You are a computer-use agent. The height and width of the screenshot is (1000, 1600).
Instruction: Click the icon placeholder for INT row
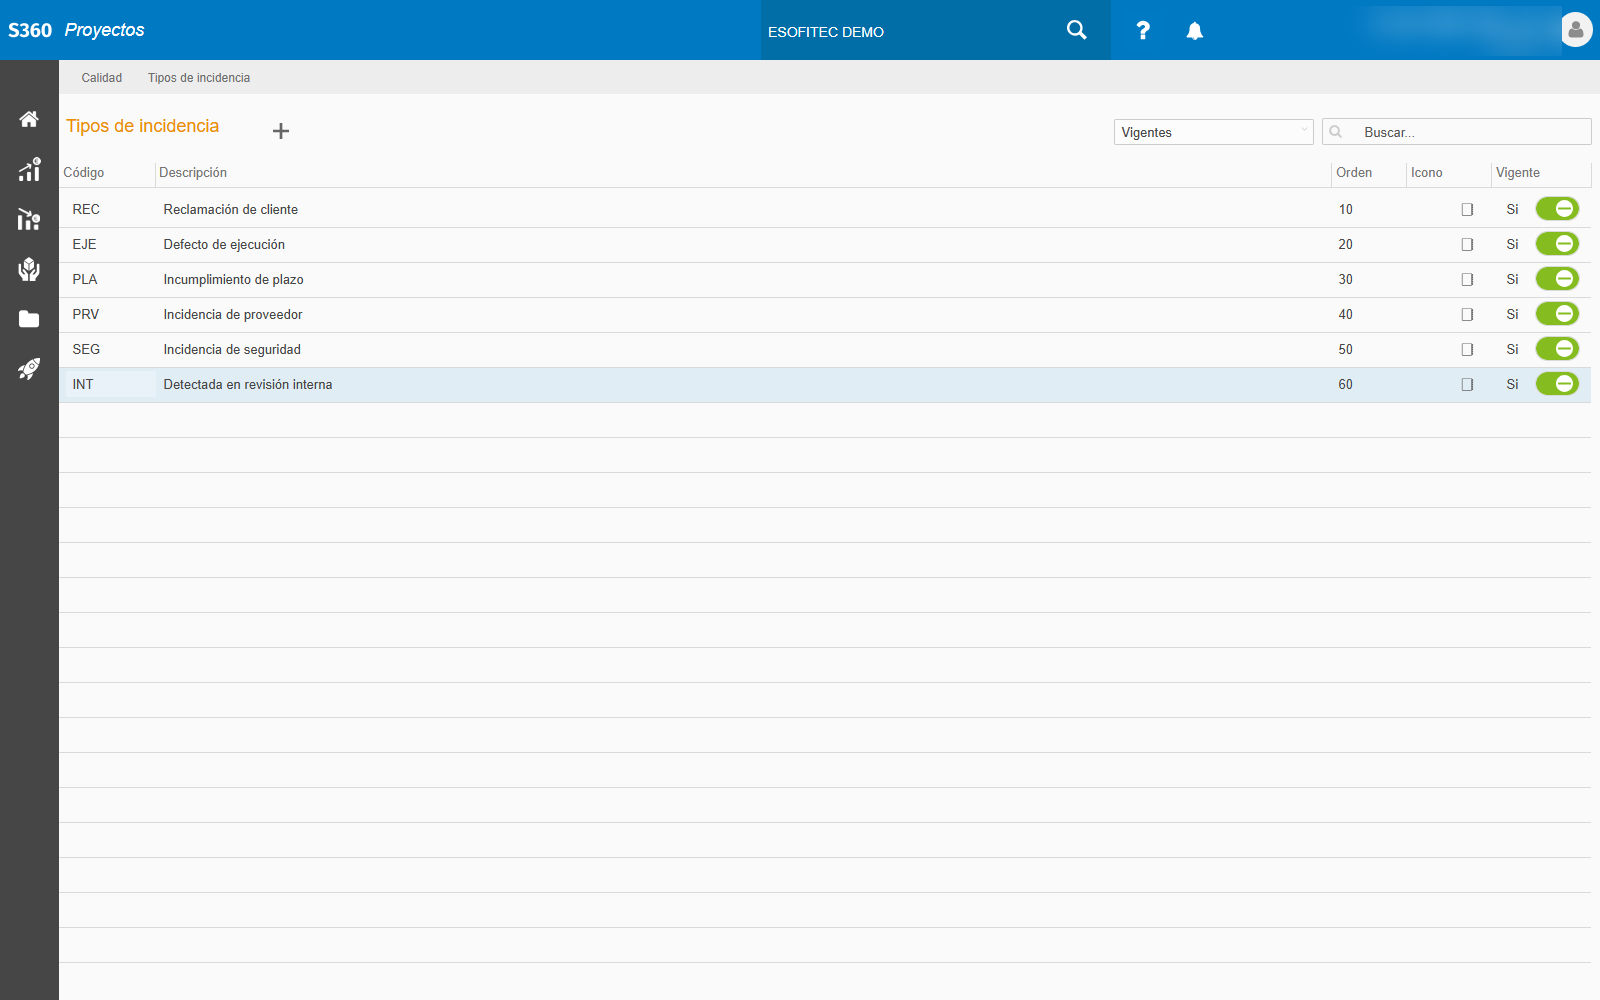point(1467,385)
